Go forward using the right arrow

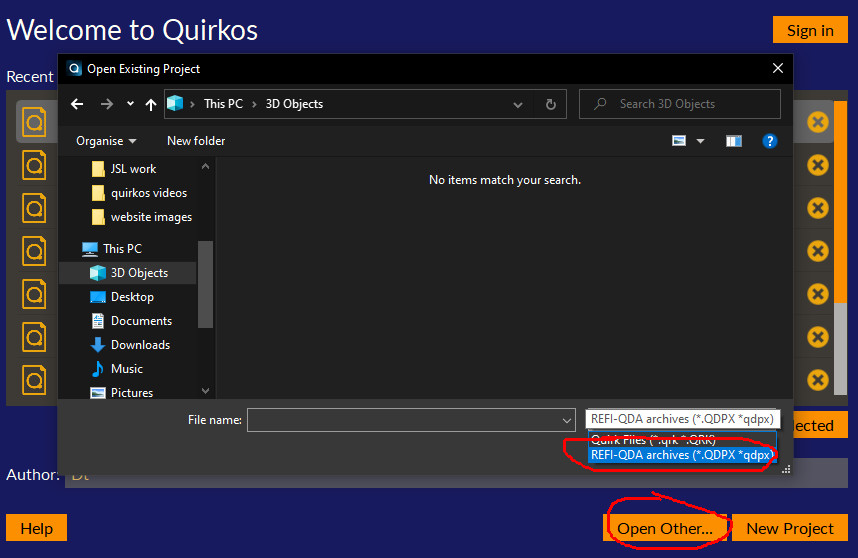[107, 104]
